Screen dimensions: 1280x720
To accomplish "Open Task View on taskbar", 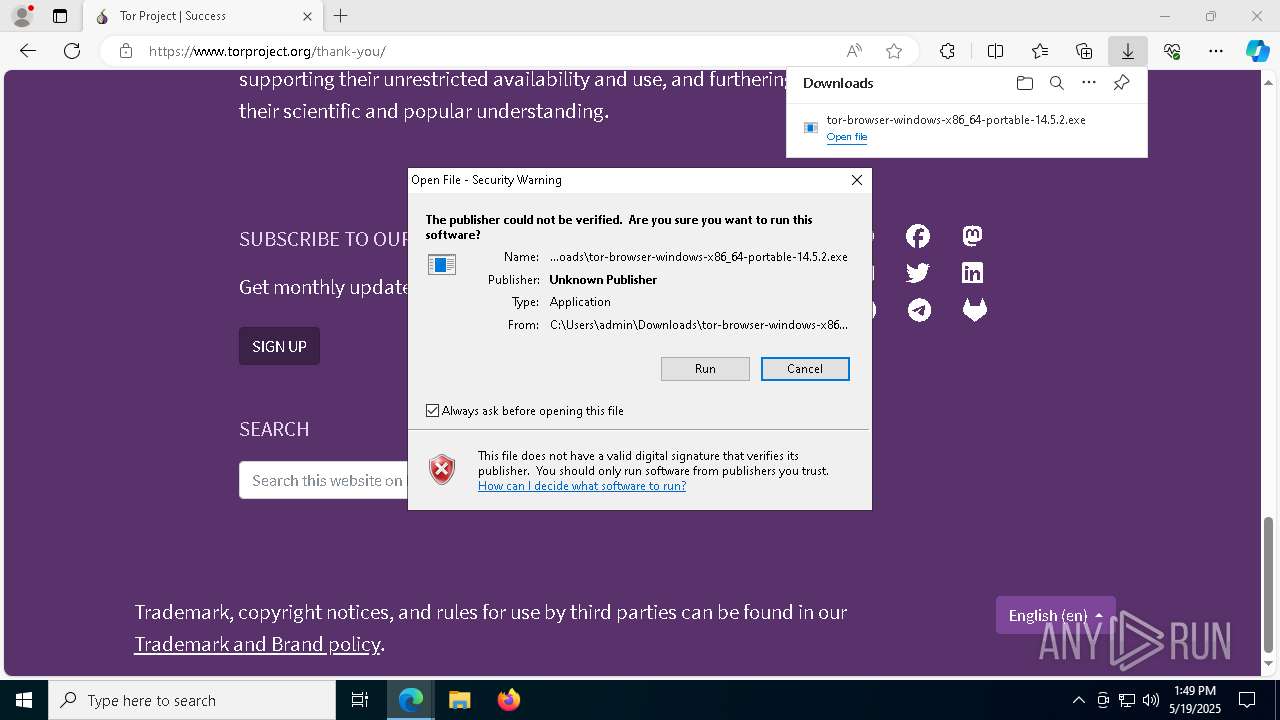I will click(x=360, y=700).
